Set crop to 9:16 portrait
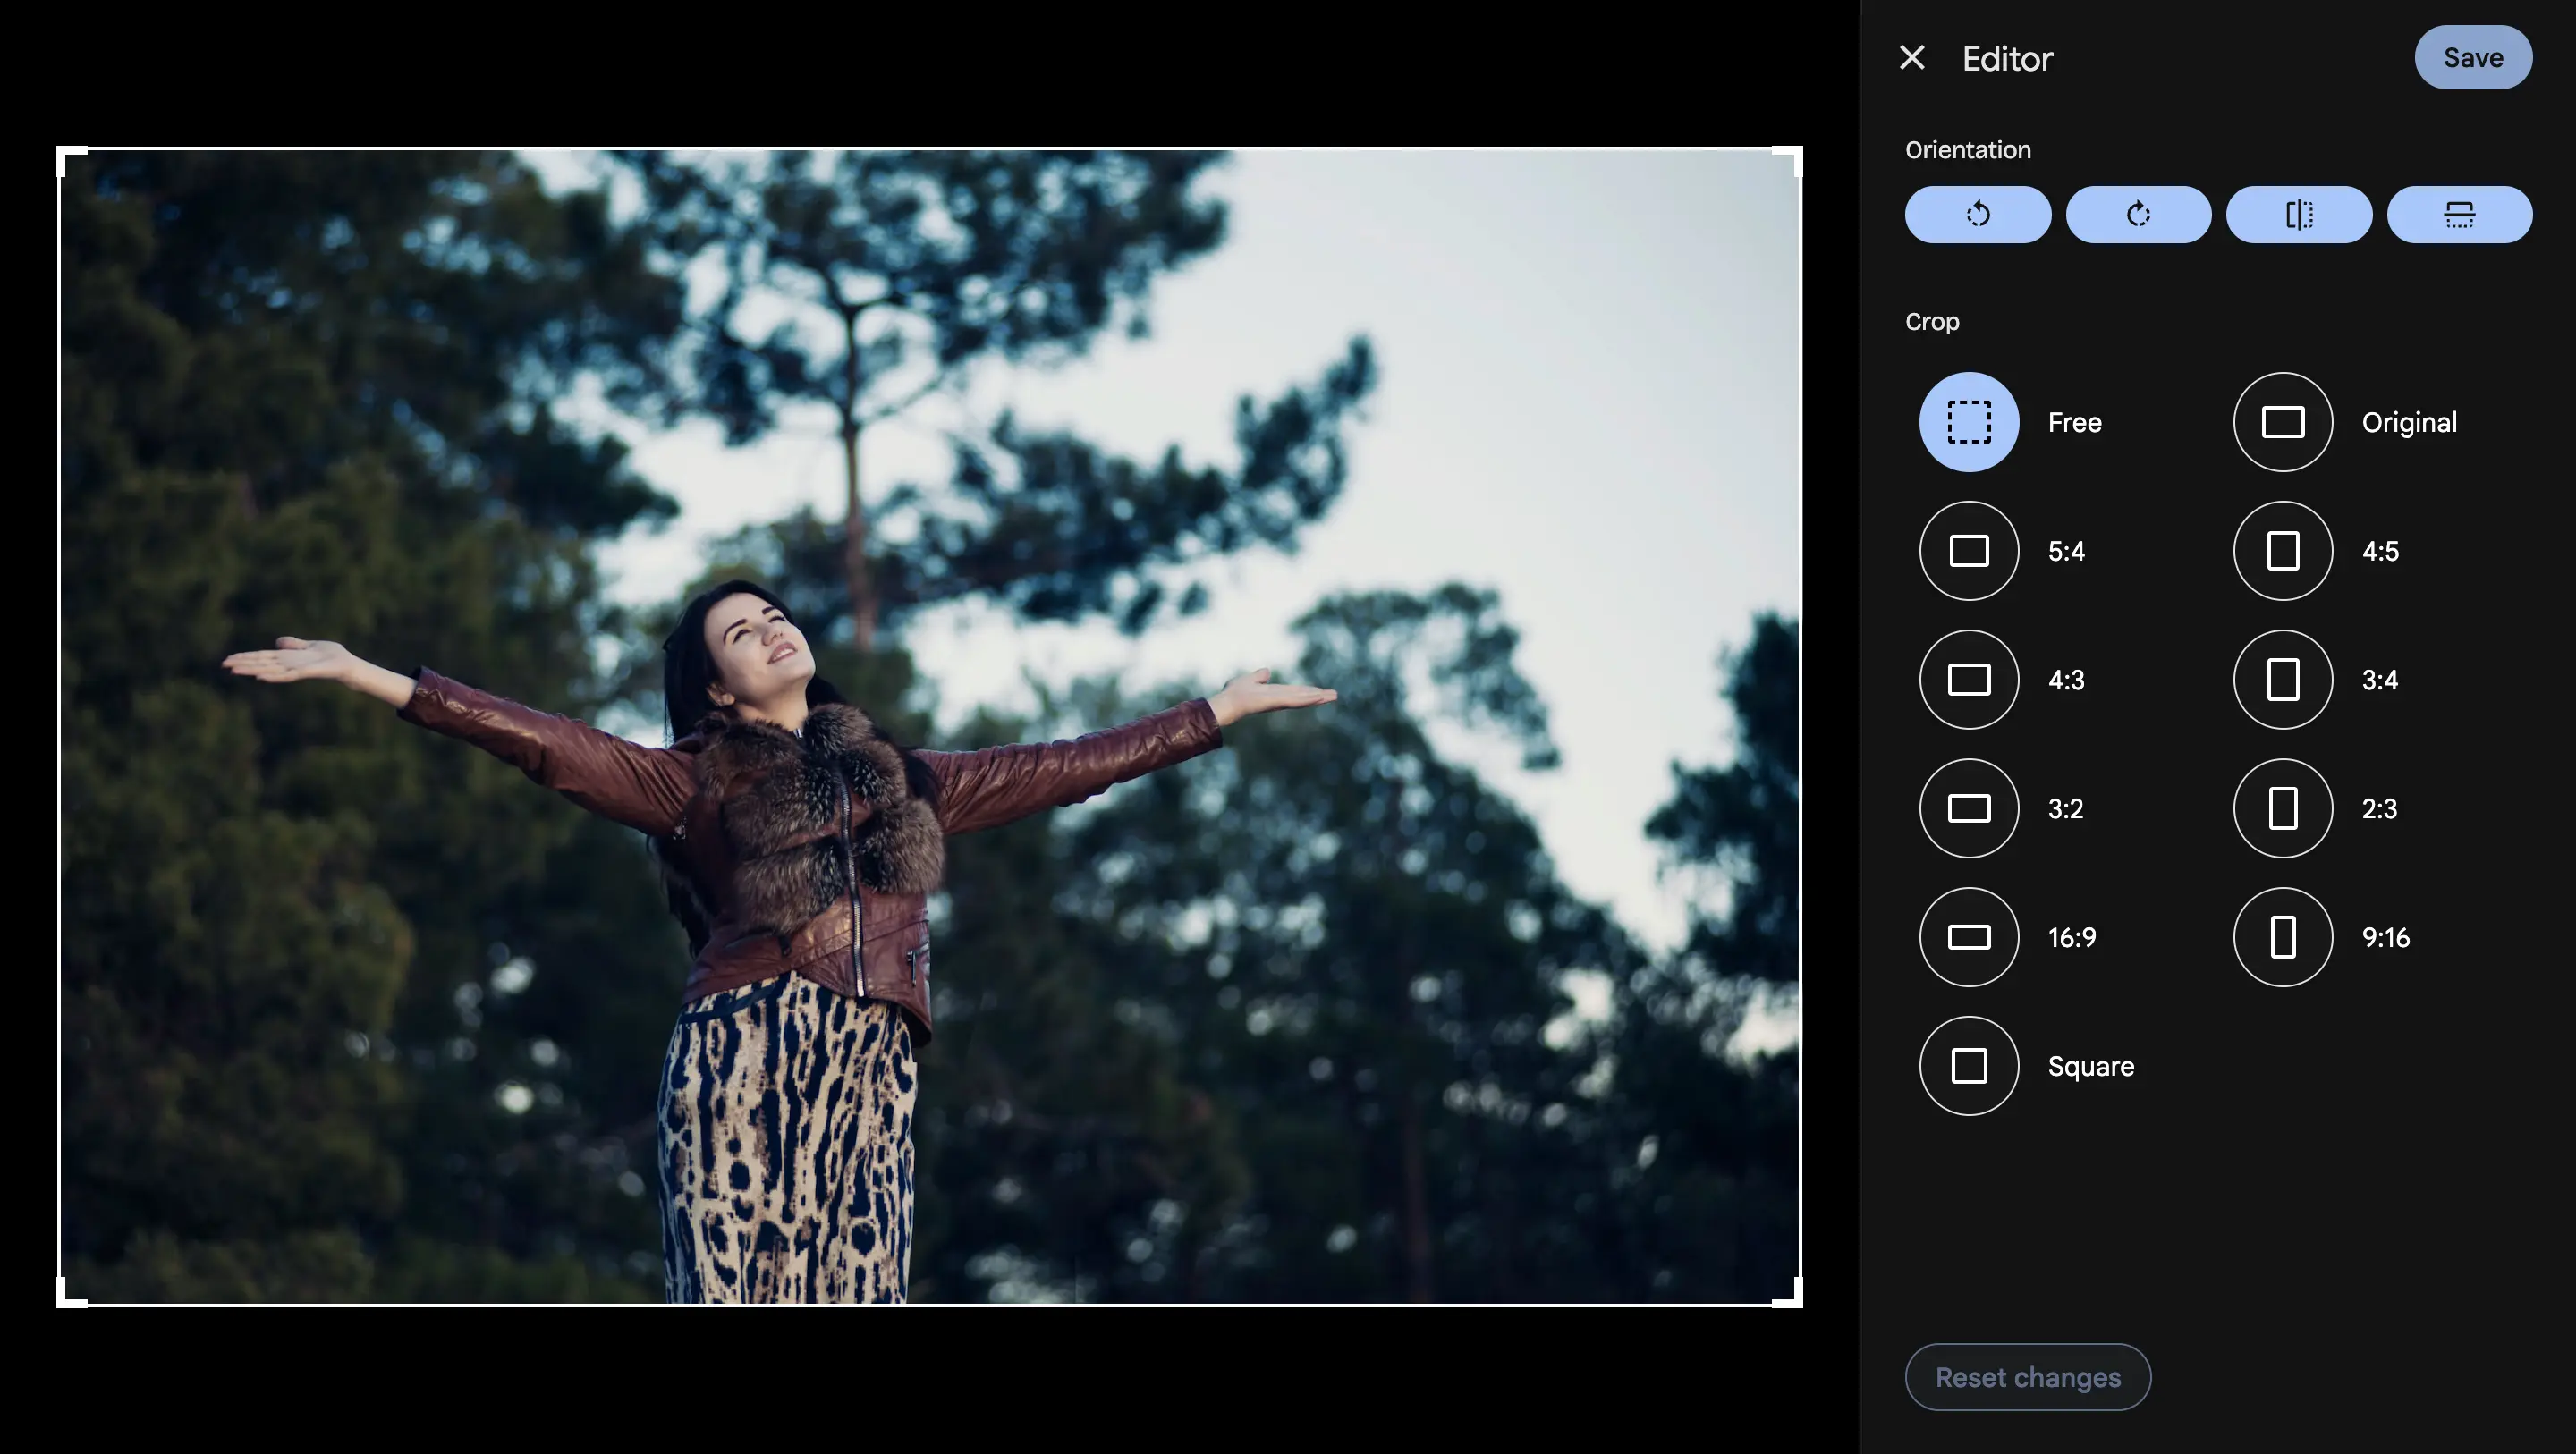 tap(2282, 937)
